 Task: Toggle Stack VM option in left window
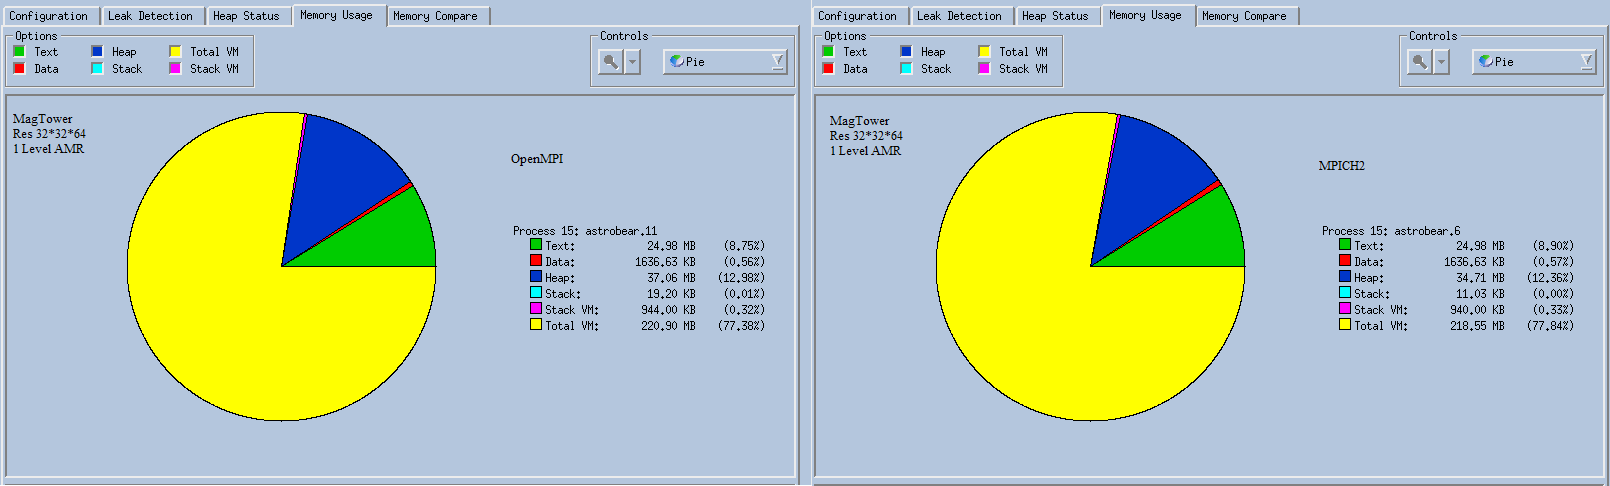[x=175, y=68]
